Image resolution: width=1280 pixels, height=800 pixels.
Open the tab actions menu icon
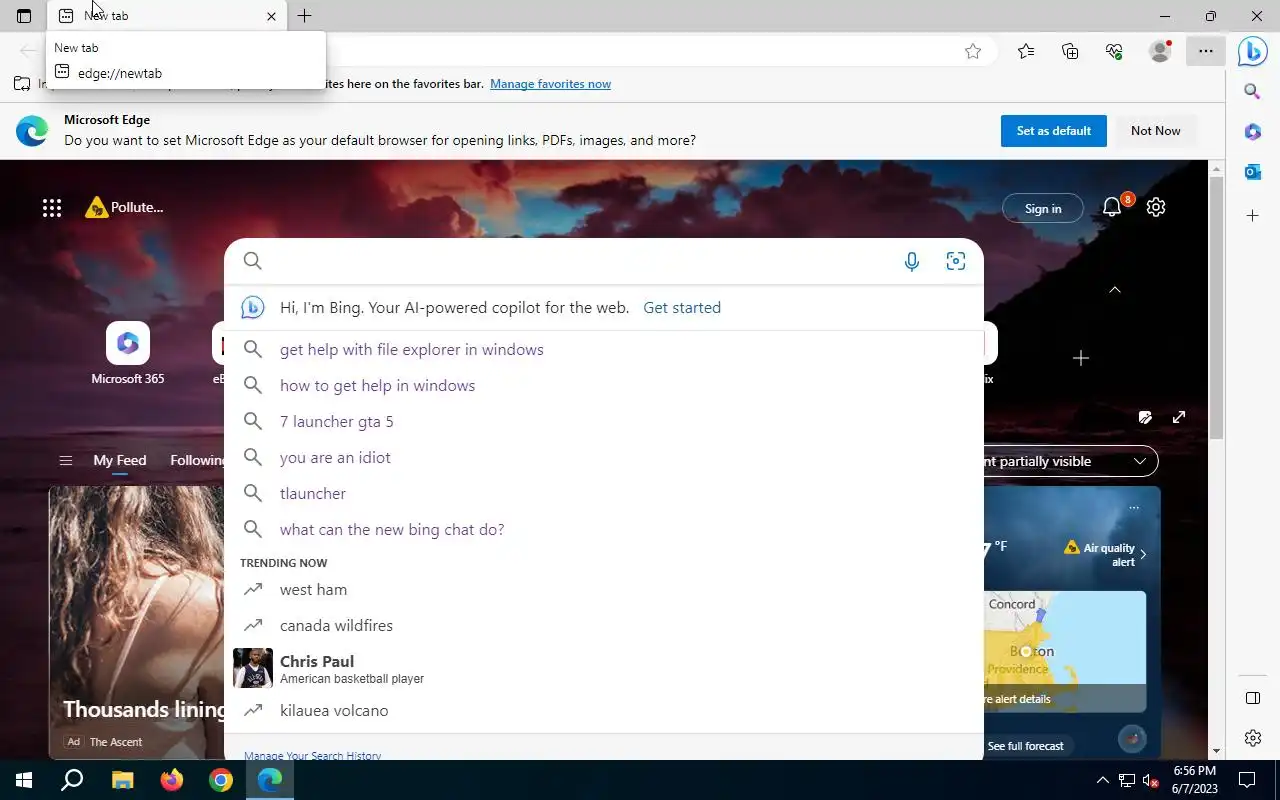tap(24, 16)
